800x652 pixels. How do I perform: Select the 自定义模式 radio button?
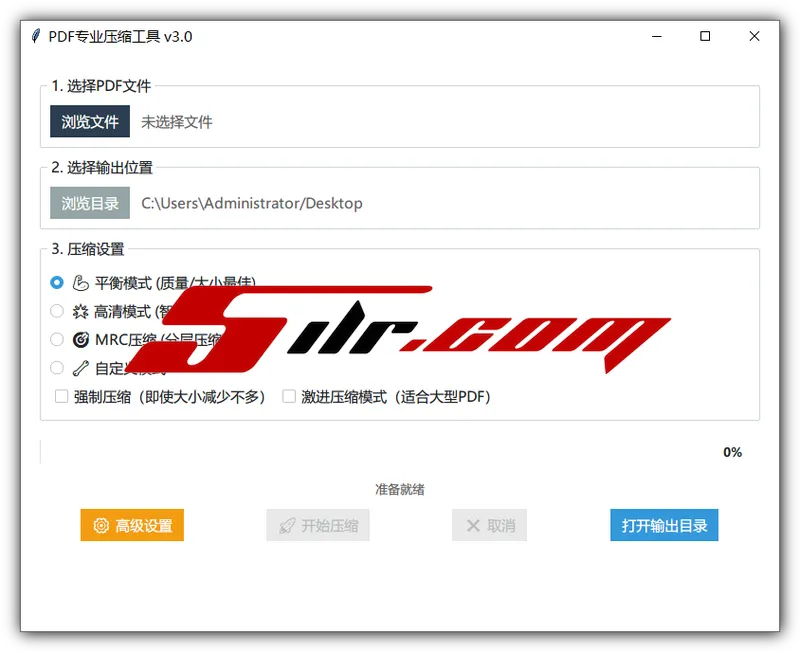[57, 368]
